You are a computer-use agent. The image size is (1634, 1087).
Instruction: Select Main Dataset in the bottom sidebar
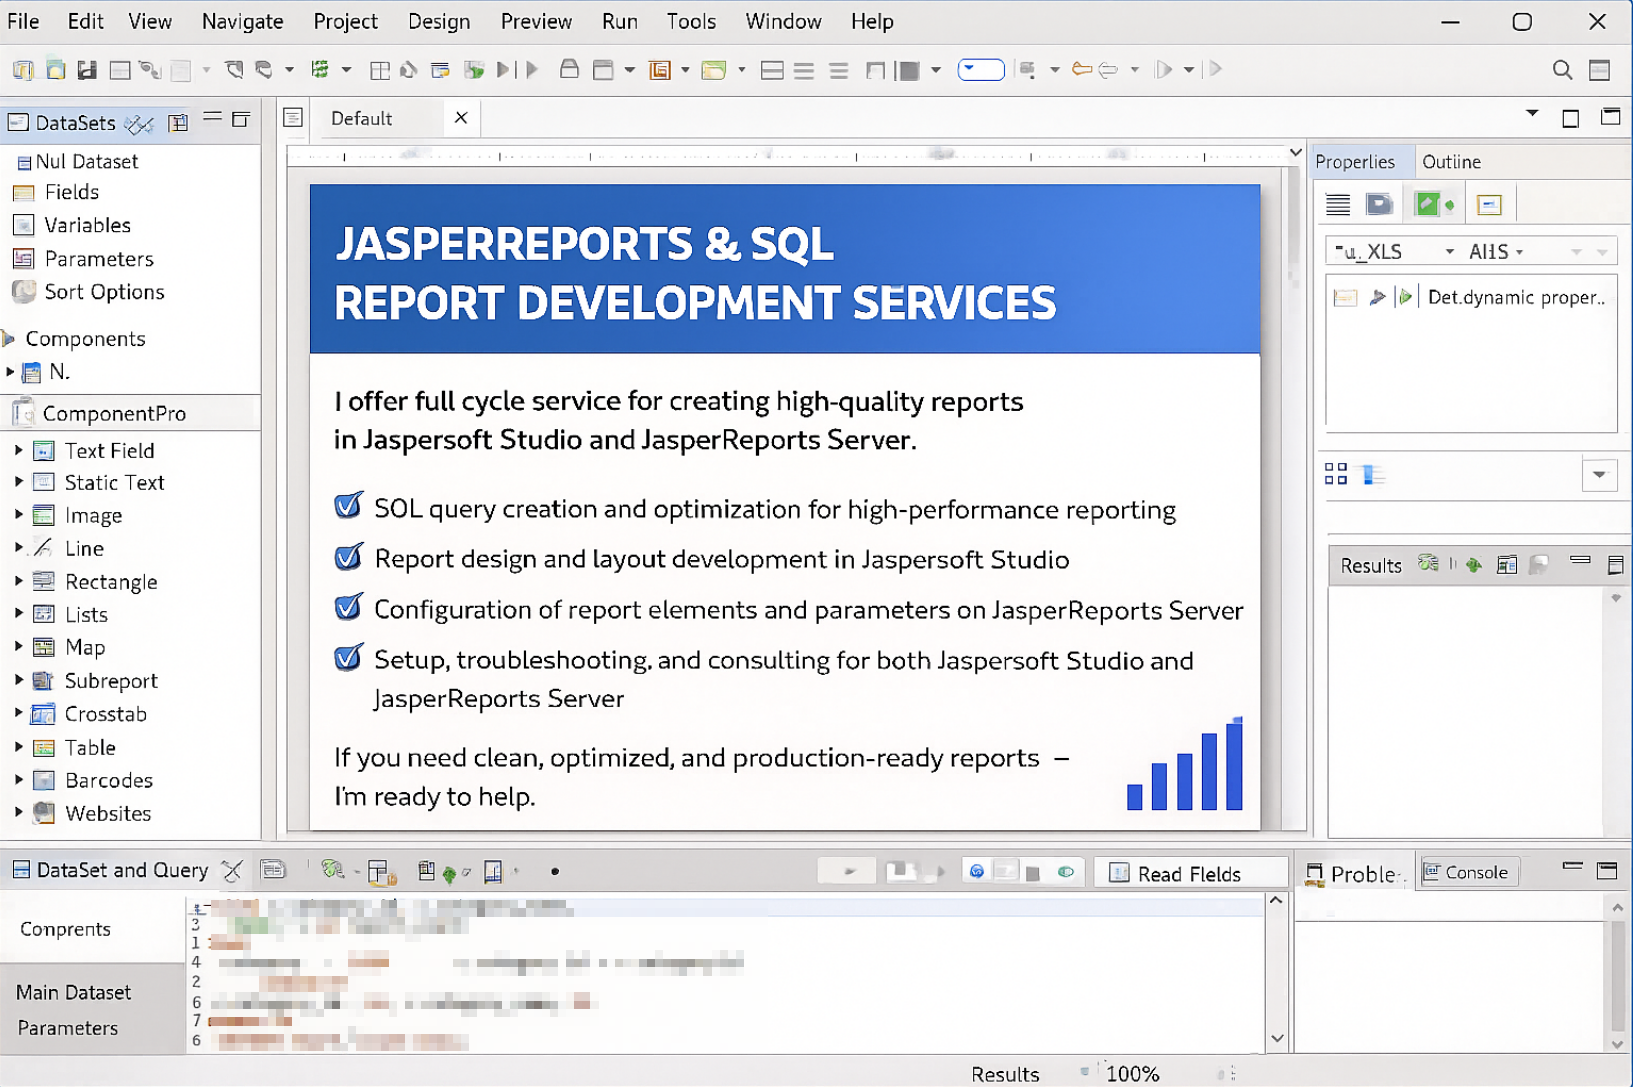coord(72,992)
